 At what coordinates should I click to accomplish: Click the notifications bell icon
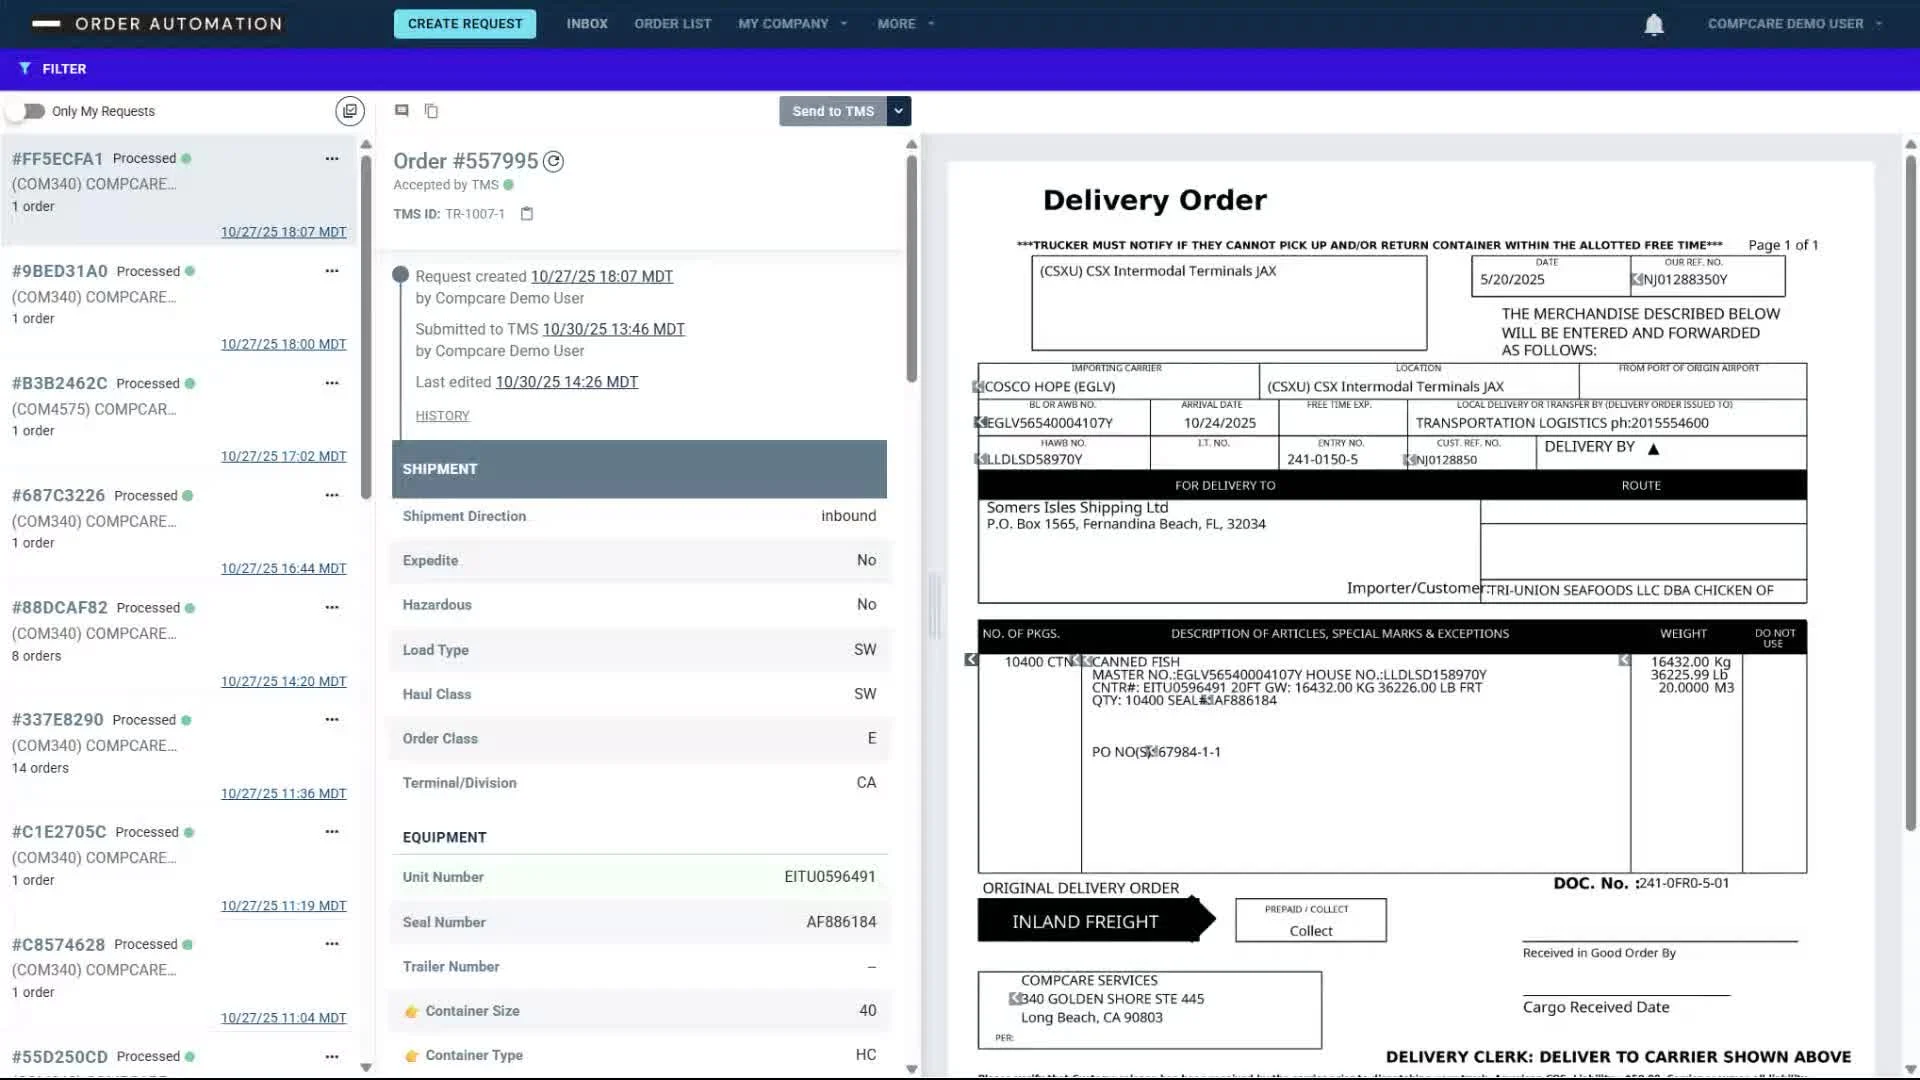(x=1654, y=24)
